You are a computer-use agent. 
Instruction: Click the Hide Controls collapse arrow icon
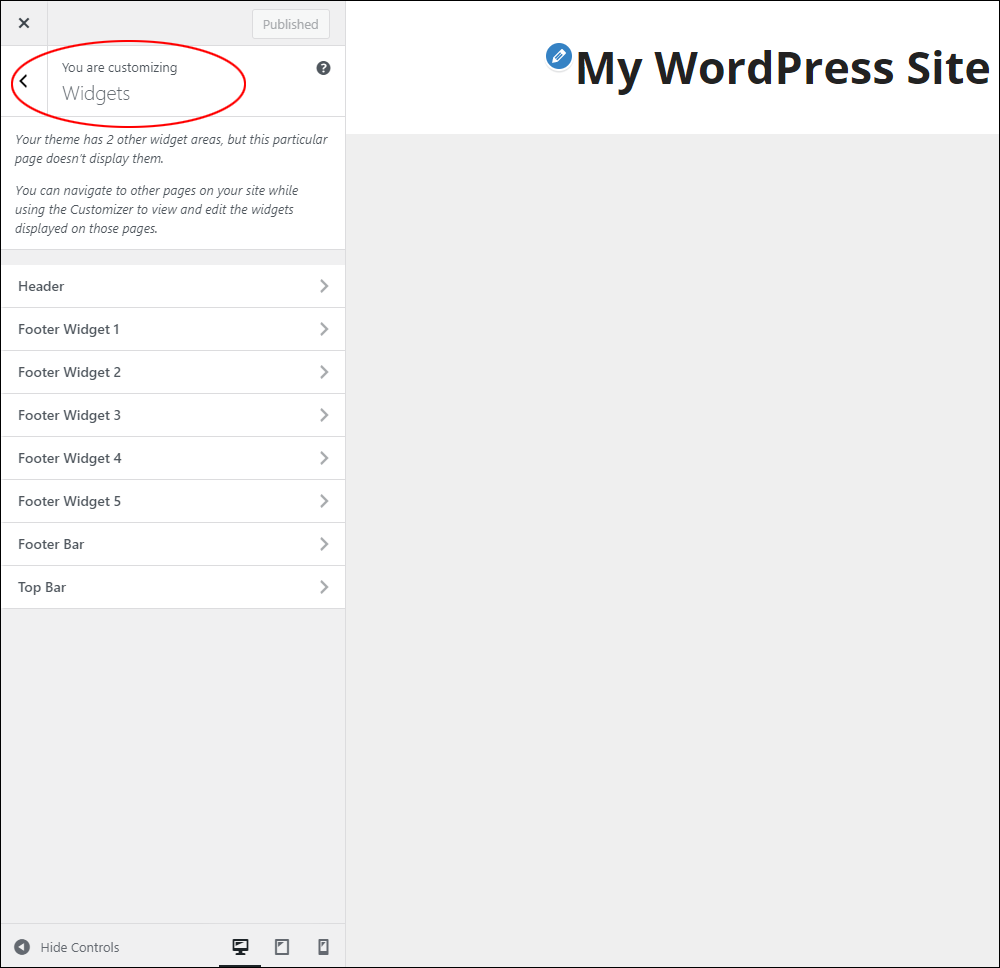click(22, 947)
